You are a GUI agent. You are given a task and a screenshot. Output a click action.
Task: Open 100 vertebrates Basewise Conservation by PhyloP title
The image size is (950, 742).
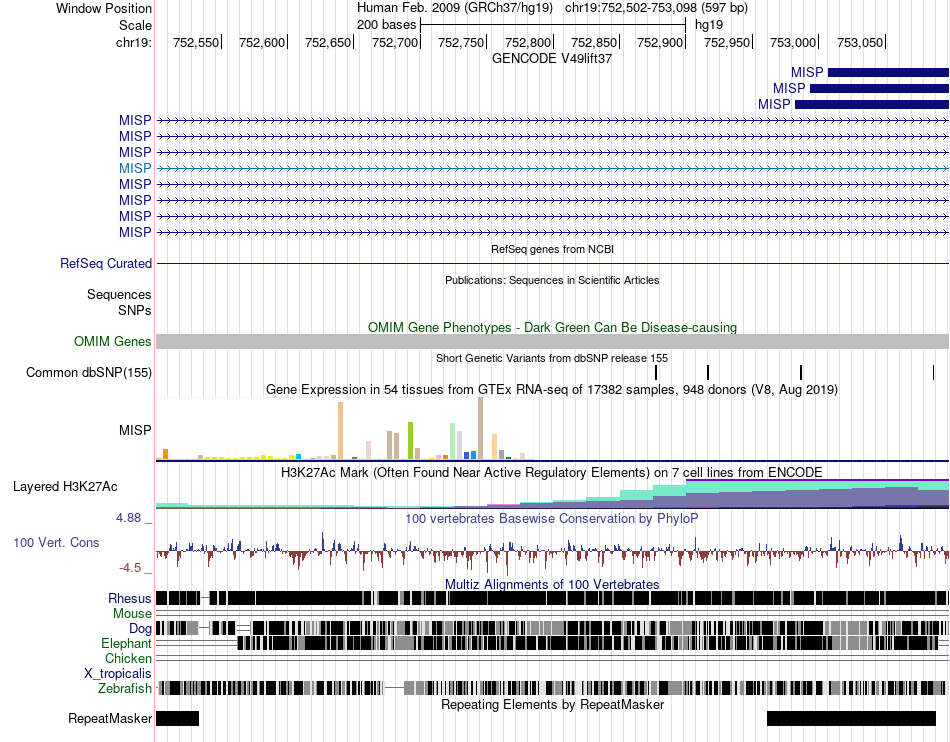[x=552, y=518]
